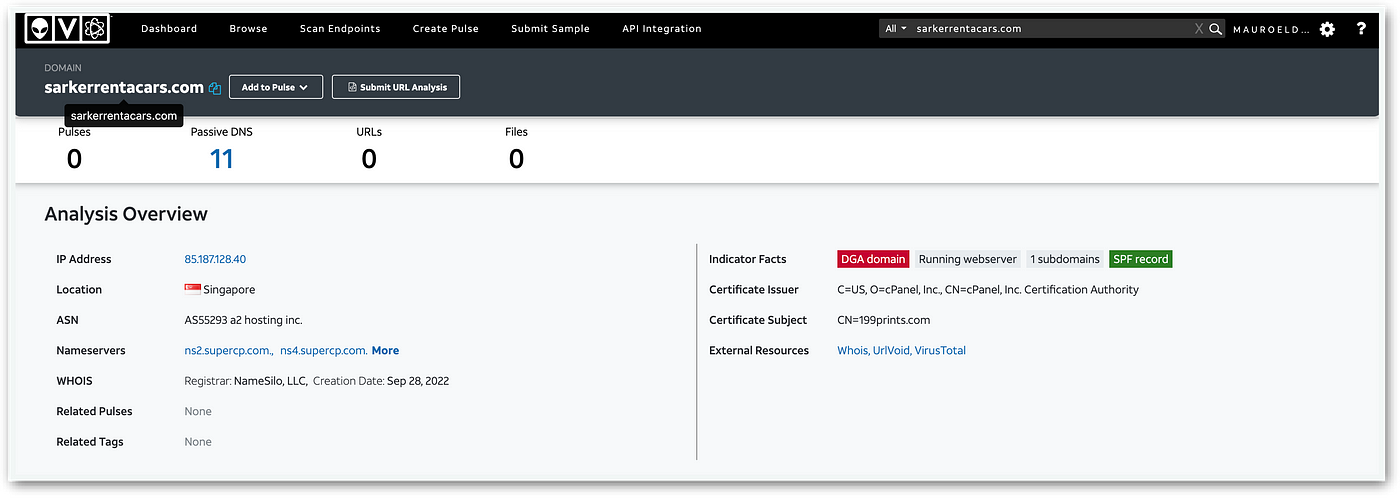Show More nameservers
This screenshot has height=498, width=1400.
[385, 350]
